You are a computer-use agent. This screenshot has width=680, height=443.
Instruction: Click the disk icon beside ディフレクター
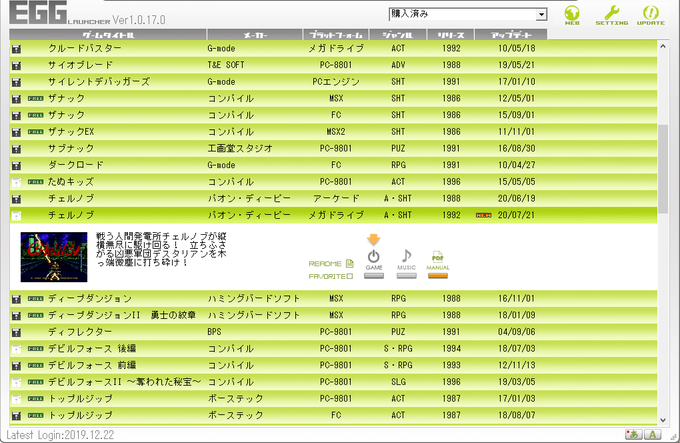[x=16, y=332]
